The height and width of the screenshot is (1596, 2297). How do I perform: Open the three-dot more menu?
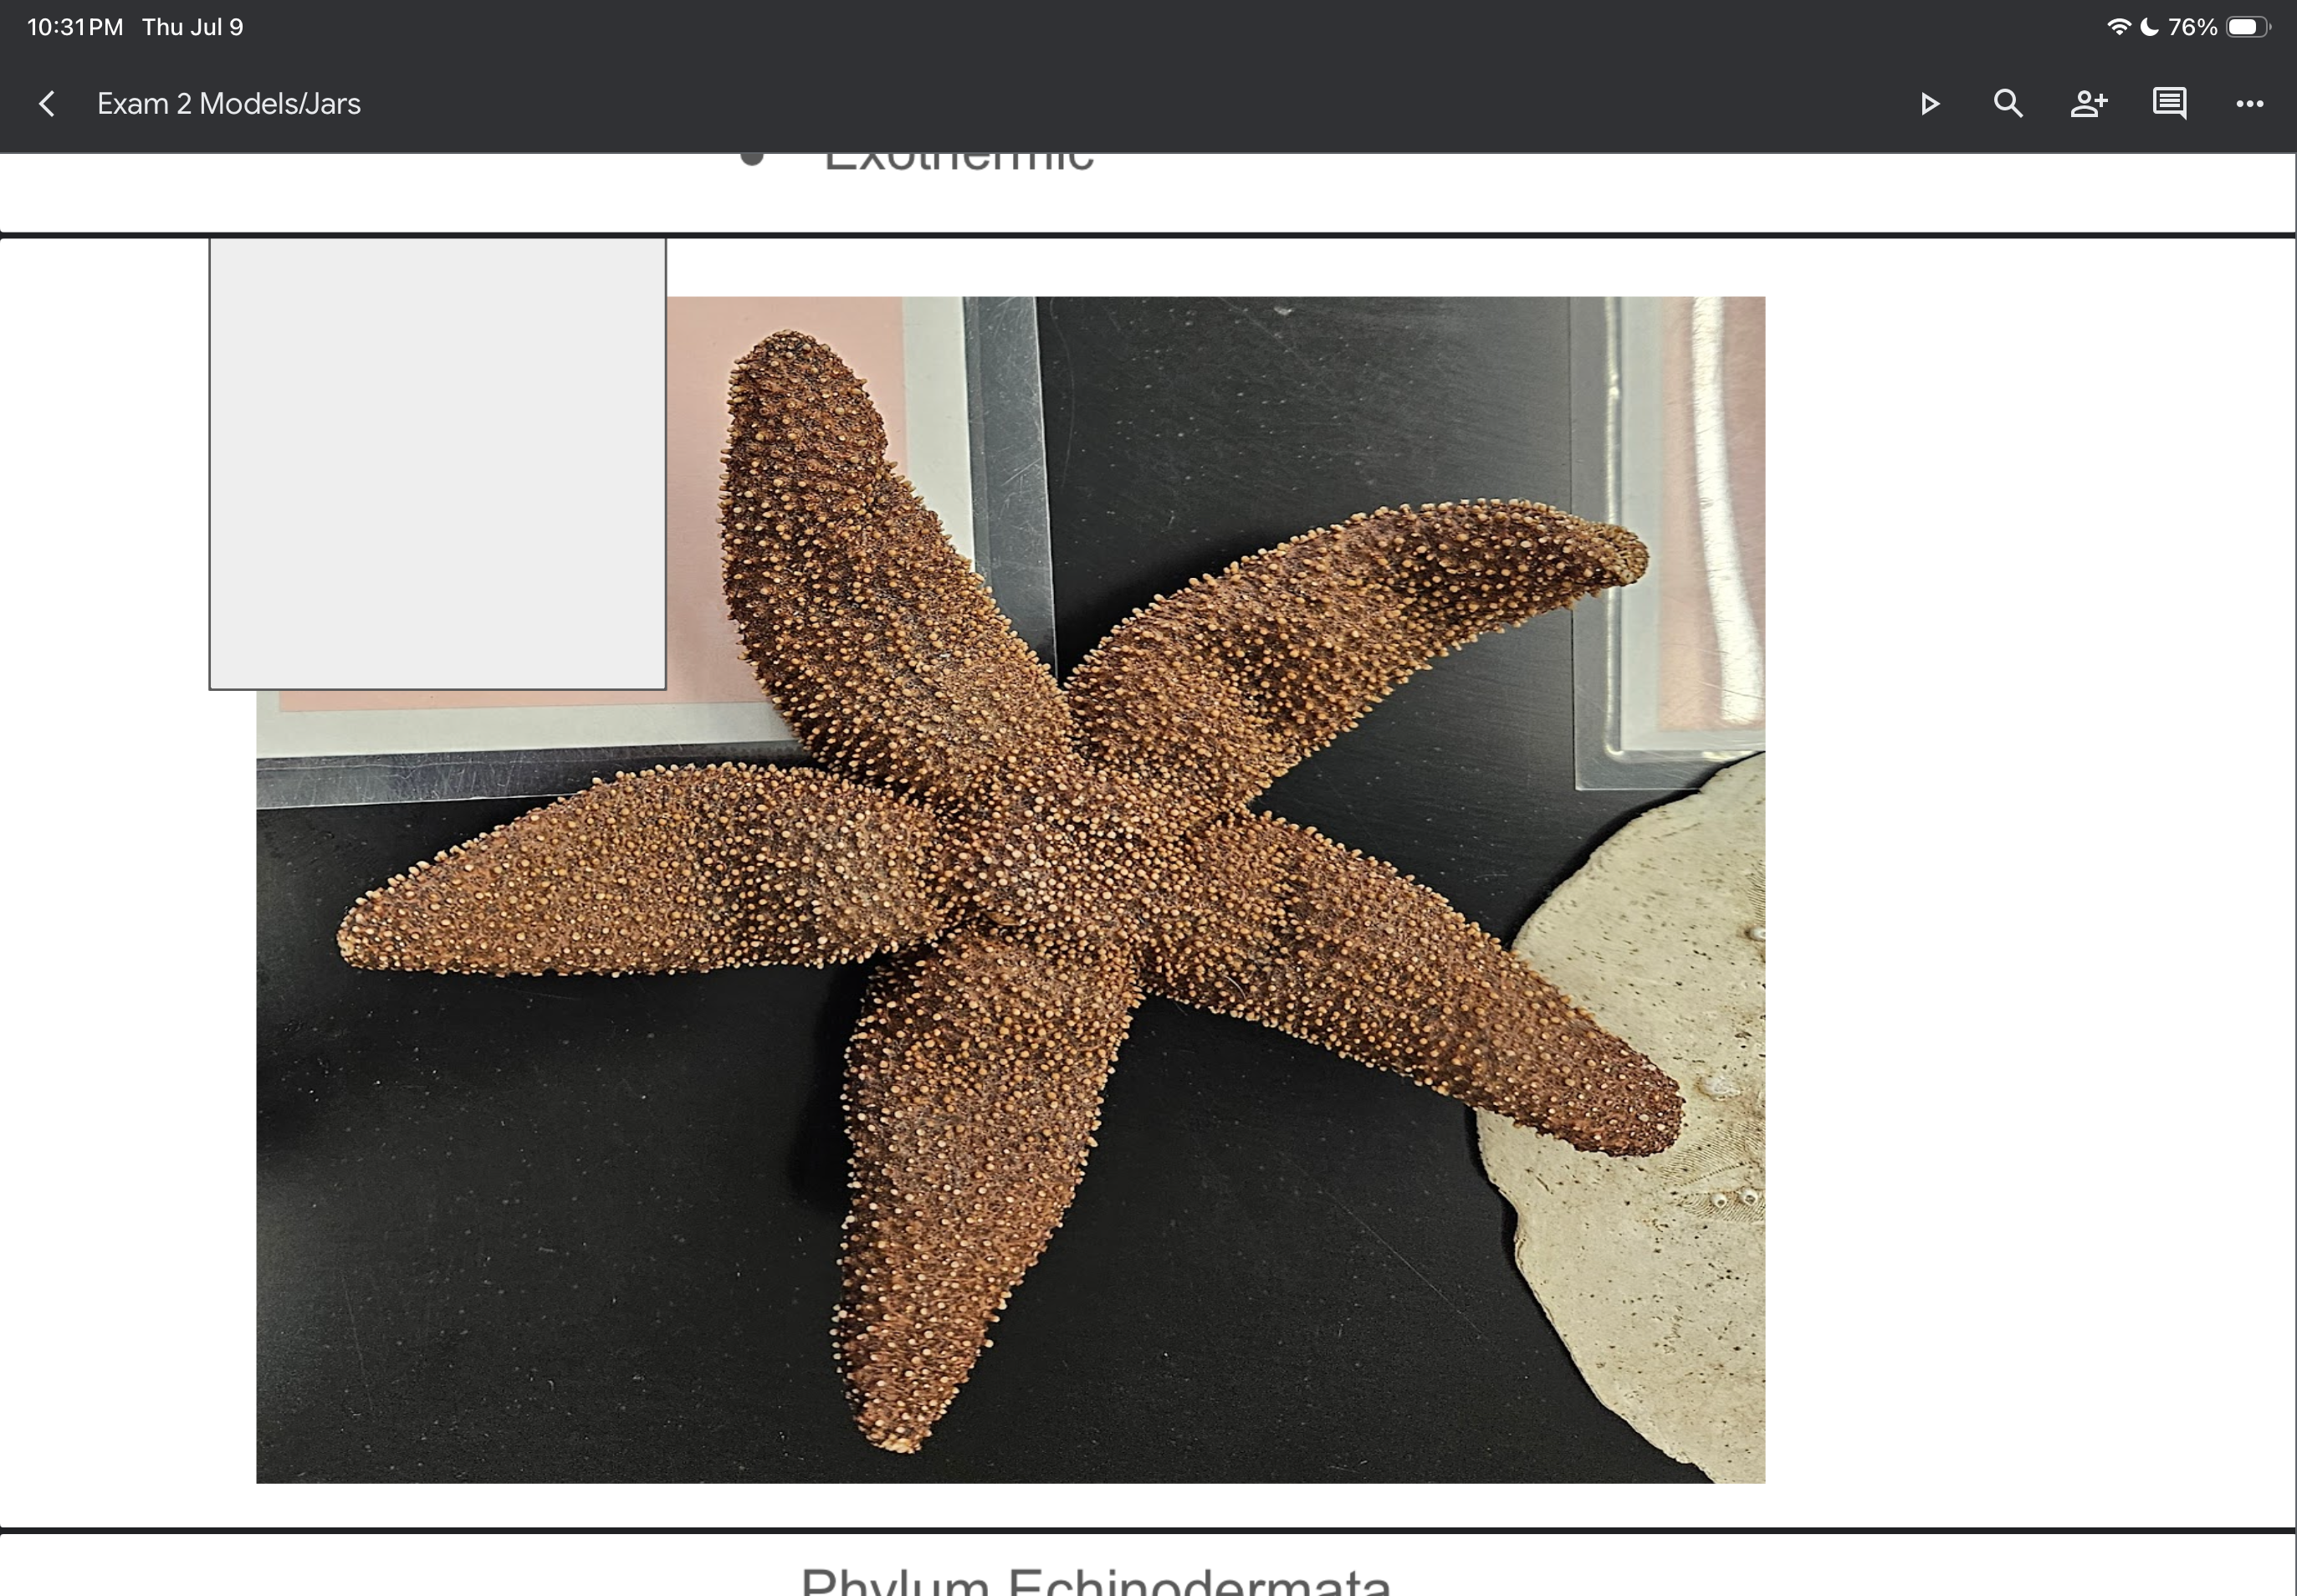pyautogui.click(x=2250, y=104)
